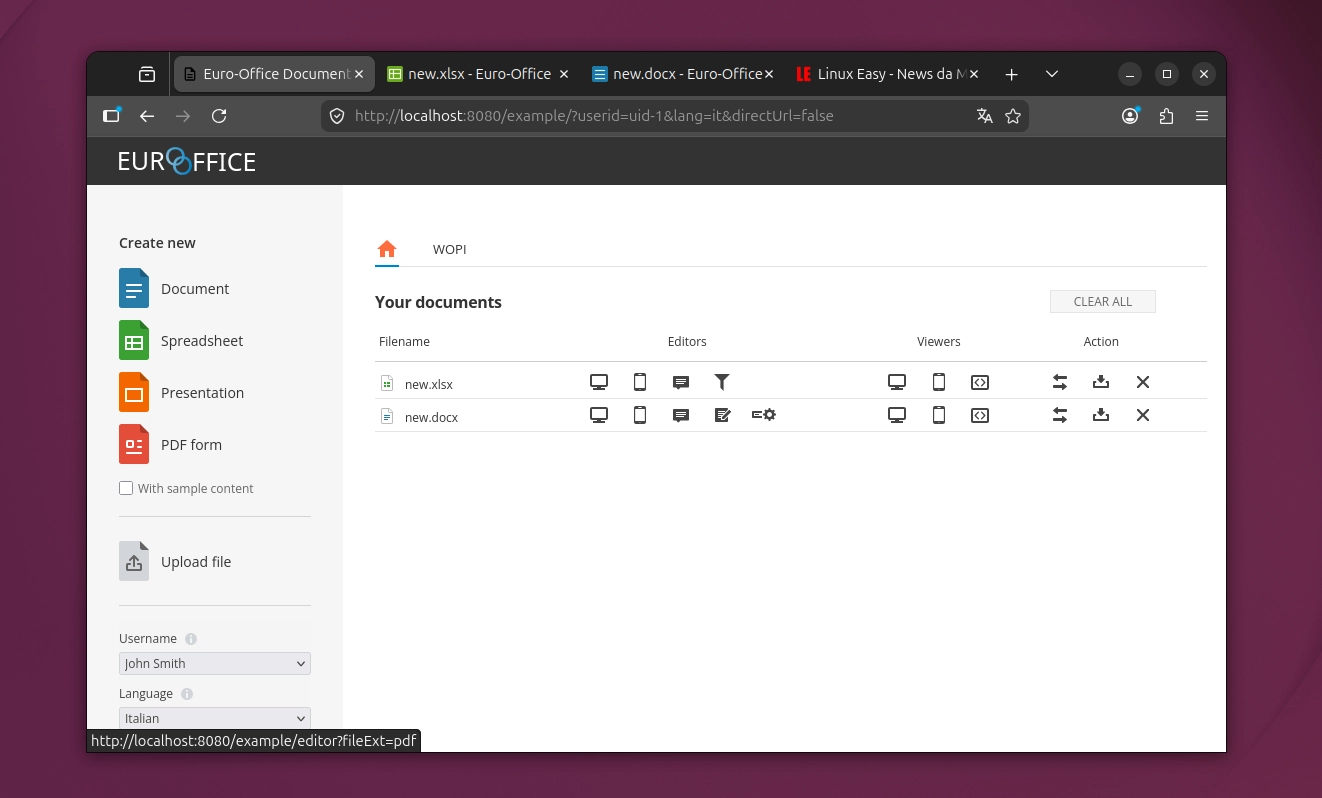
Task: Open new.xlsx in embedded viewer
Action: point(980,382)
